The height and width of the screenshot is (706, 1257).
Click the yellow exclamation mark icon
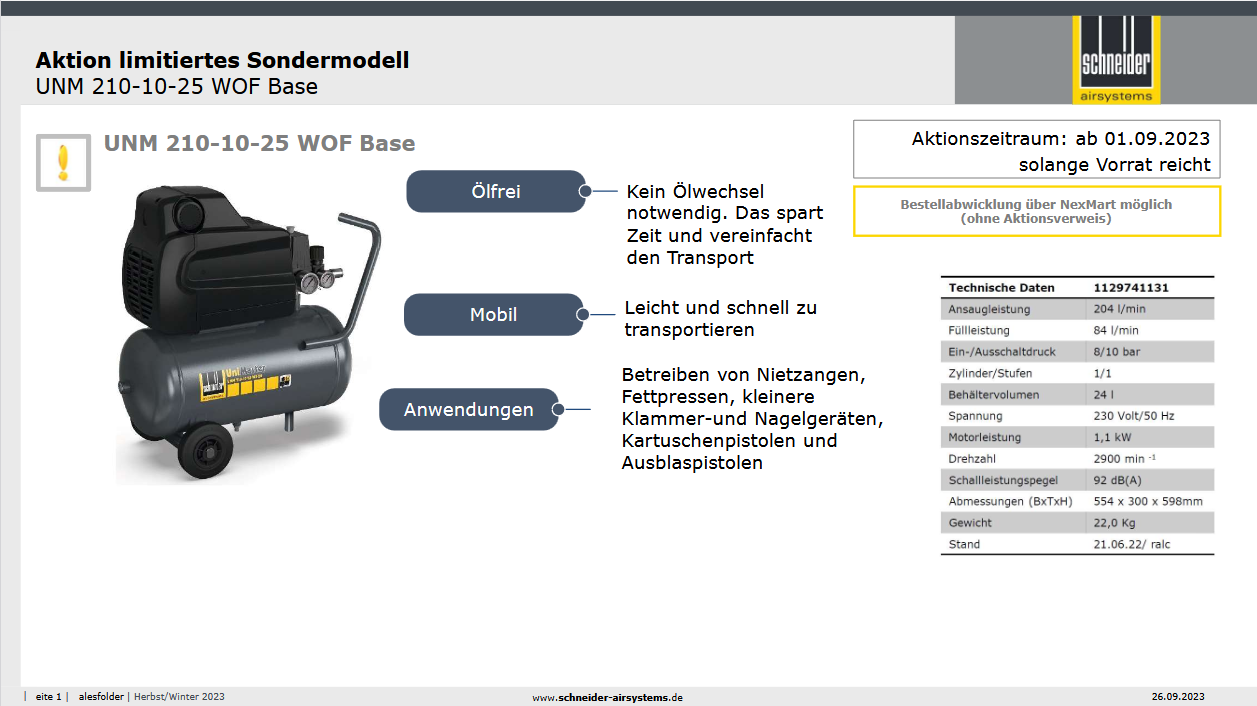(64, 162)
